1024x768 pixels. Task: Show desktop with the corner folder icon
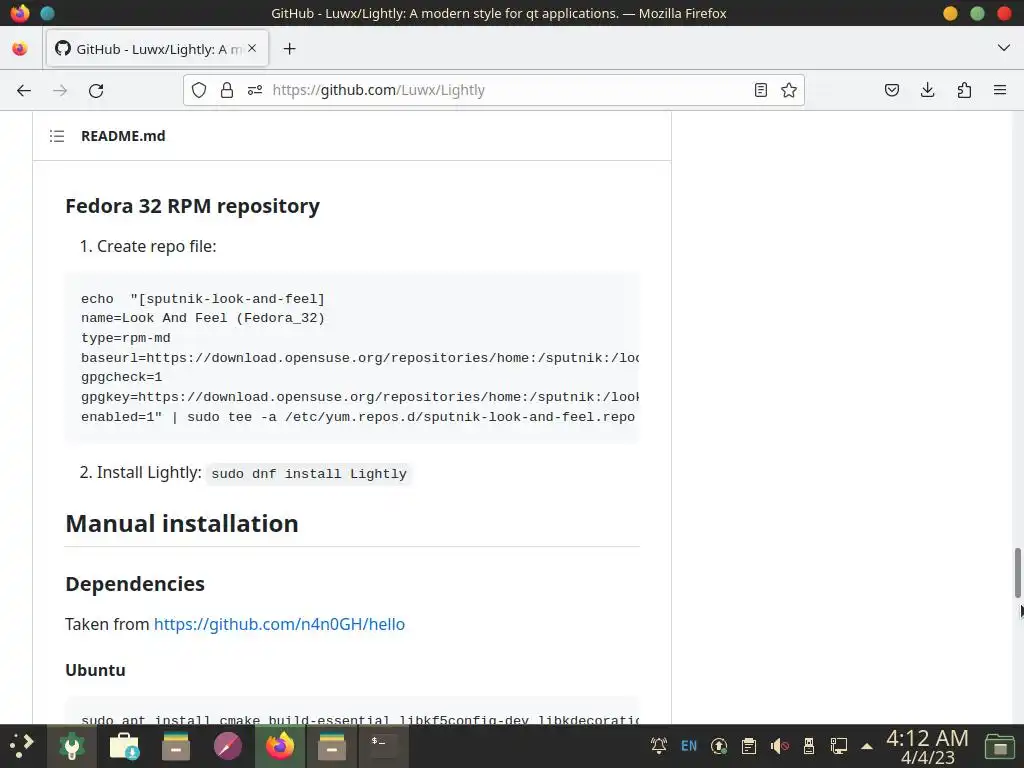coord(999,746)
